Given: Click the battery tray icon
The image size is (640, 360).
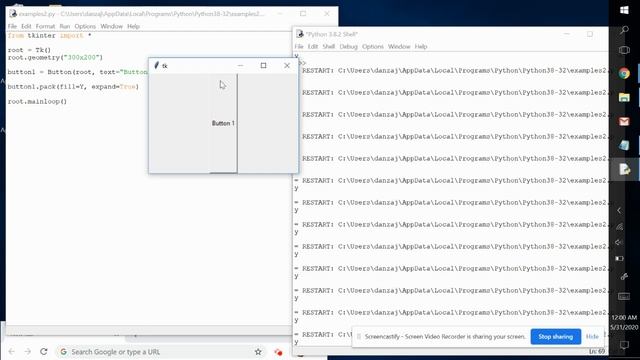Looking at the screenshot, I should coord(619,258).
